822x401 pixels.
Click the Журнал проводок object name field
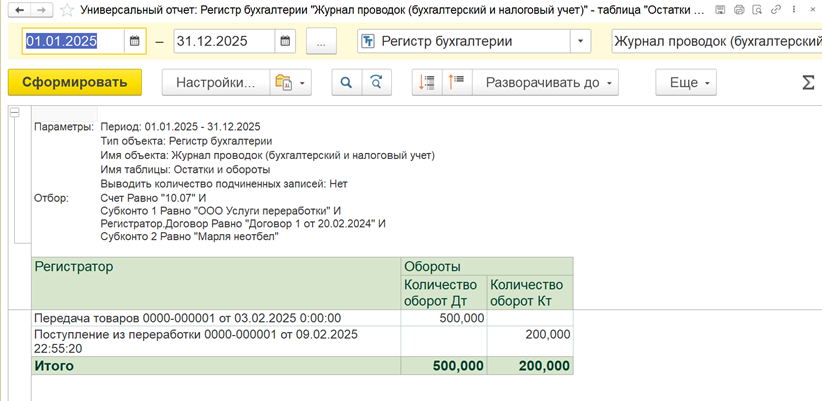coord(714,42)
